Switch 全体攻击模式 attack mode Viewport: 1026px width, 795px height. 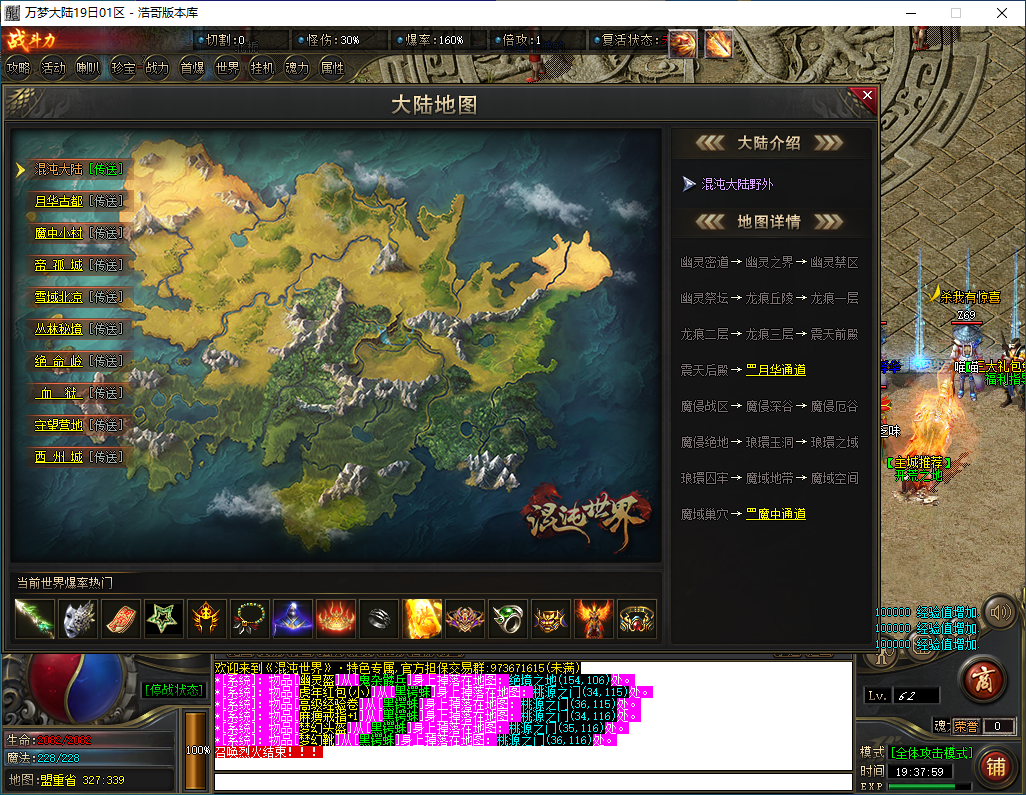932,753
